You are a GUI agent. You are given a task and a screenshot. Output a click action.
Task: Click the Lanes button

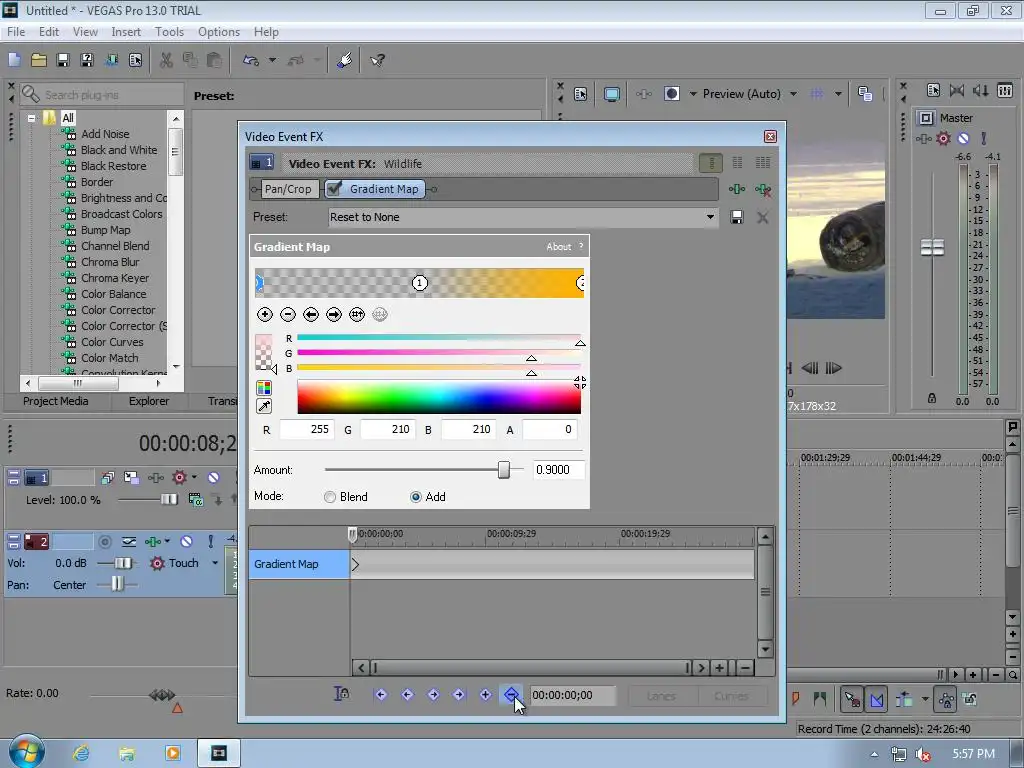pos(662,696)
